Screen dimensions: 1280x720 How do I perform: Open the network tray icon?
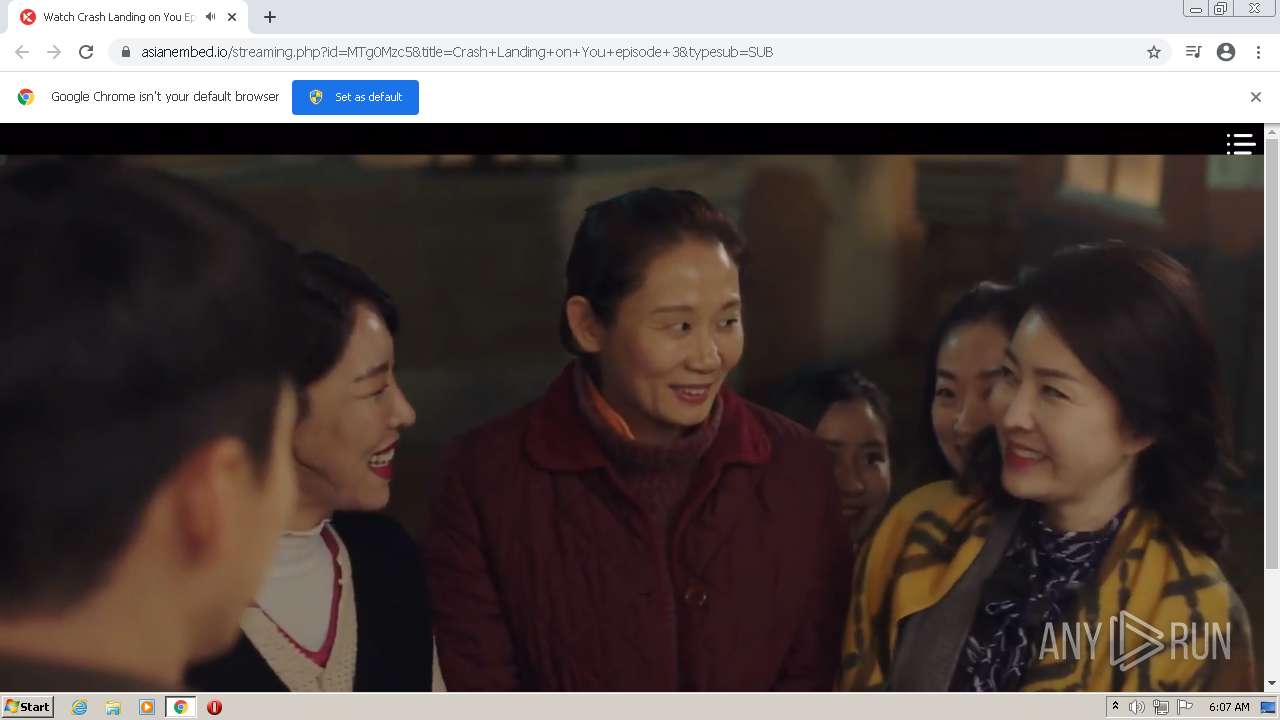tap(1161, 707)
